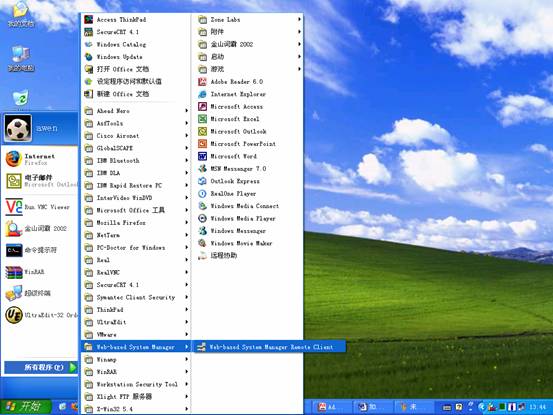Open IBM Rapid Restore PC folder

(x=136, y=185)
